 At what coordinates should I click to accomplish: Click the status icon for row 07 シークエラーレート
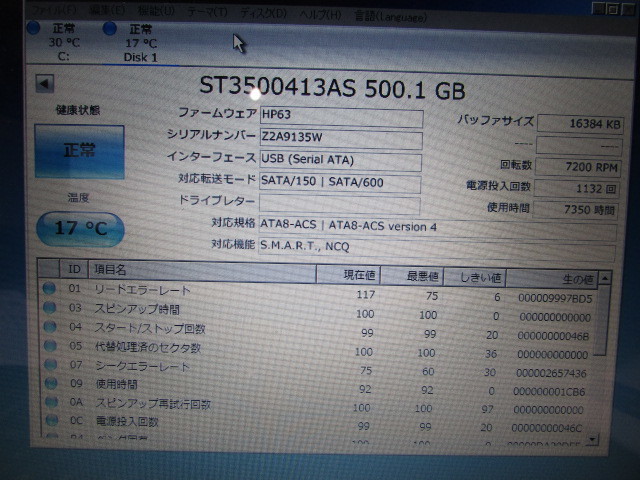[51, 364]
